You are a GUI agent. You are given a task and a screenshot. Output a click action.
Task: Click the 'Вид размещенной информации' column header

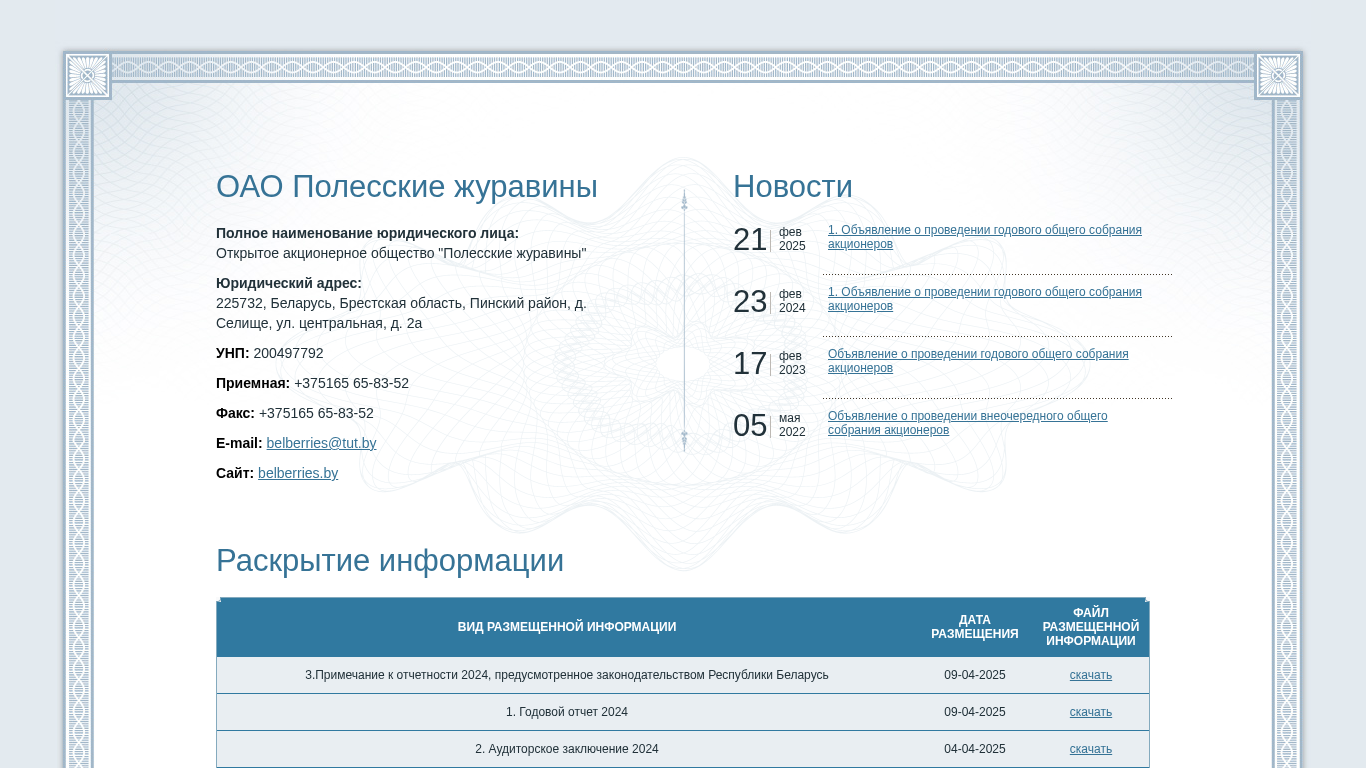[x=566, y=627]
